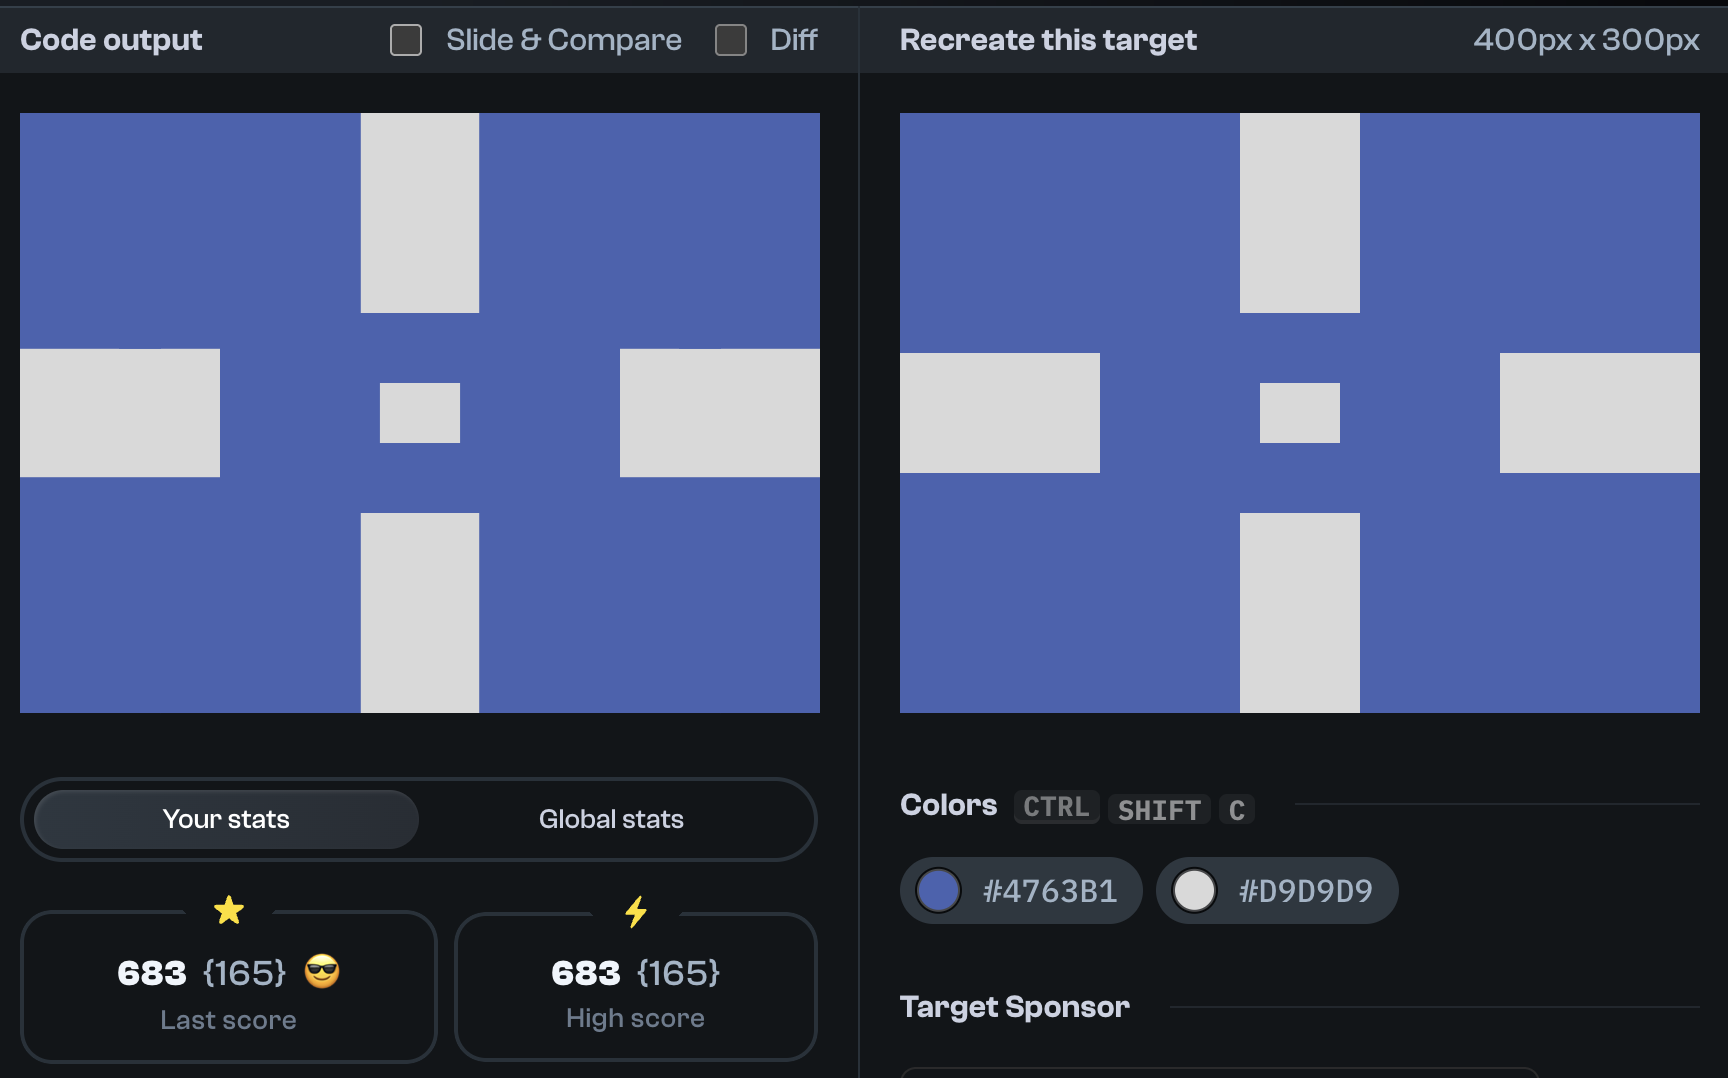Enable the Diff checkbox
1728x1078 pixels.
pyautogui.click(x=730, y=40)
